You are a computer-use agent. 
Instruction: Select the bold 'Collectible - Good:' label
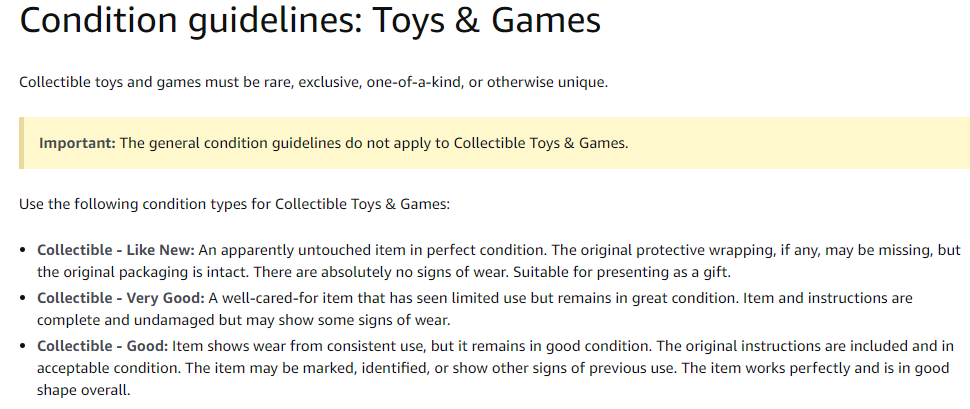click(102, 346)
